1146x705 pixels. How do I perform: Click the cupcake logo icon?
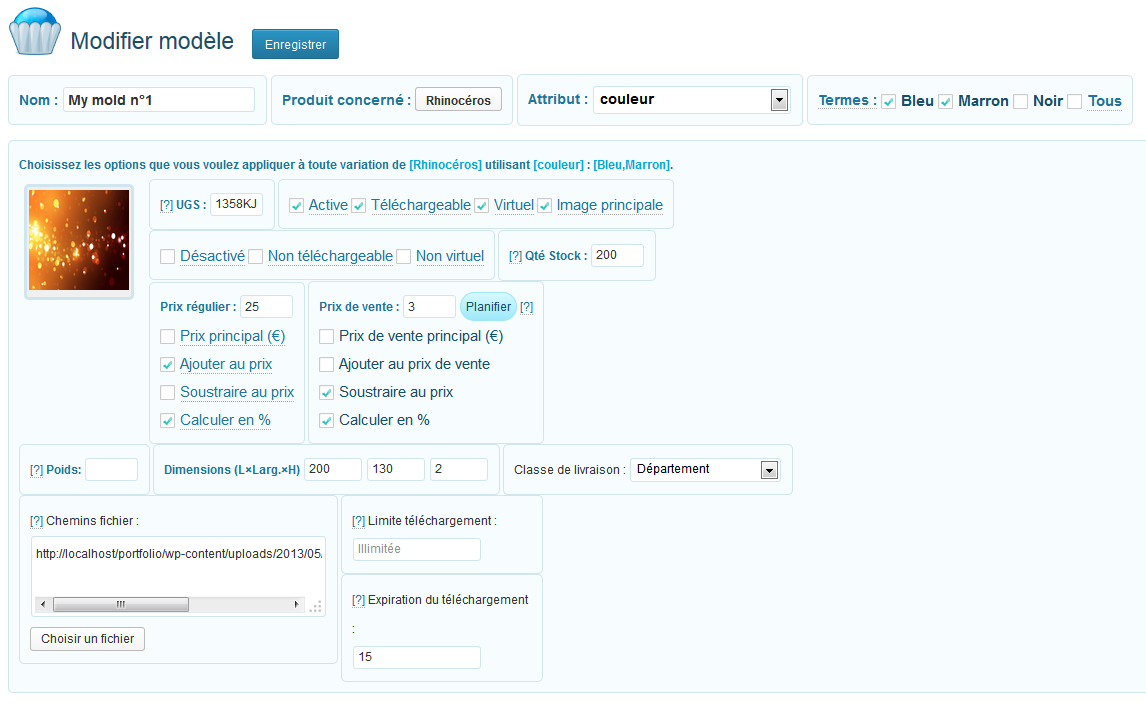click(34, 31)
